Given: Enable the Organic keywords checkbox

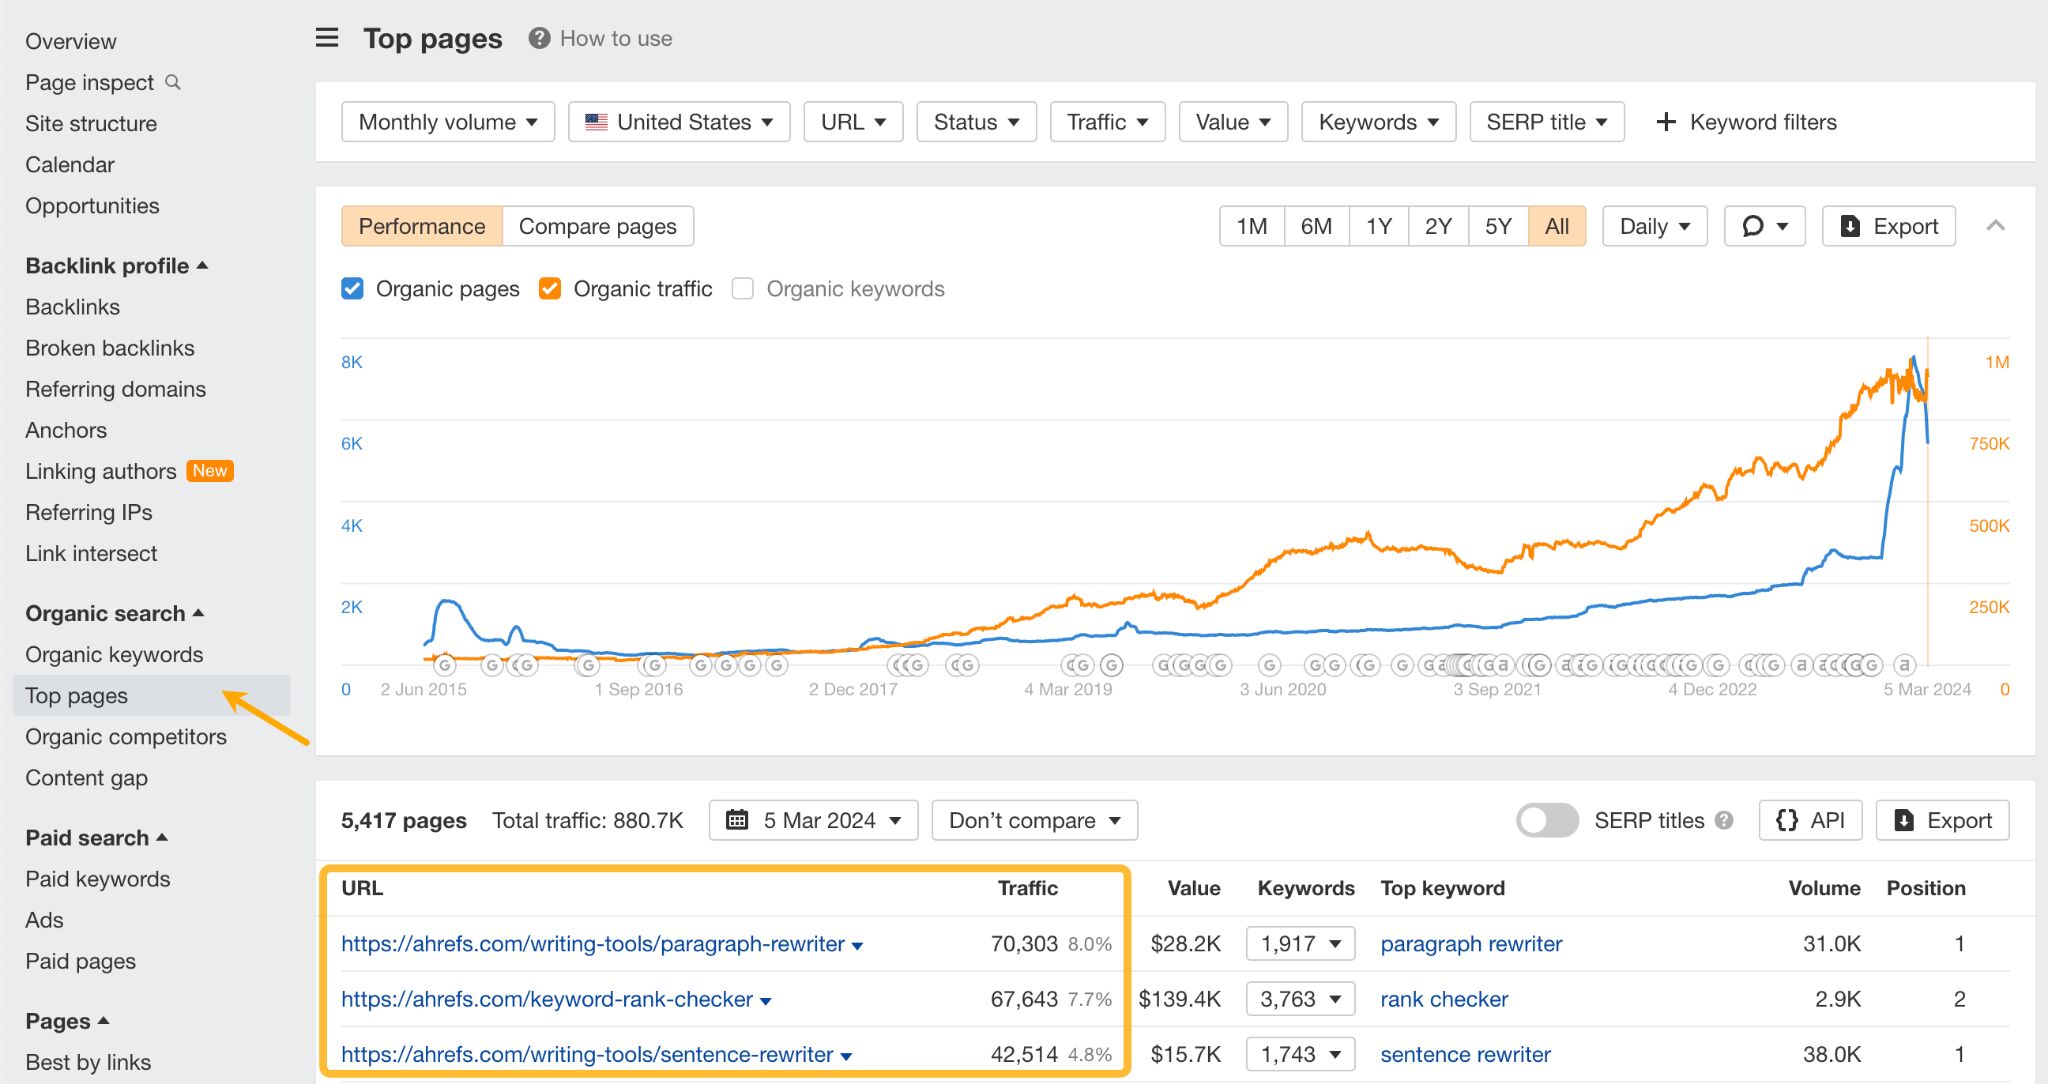Looking at the screenshot, I should pyautogui.click(x=743, y=288).
